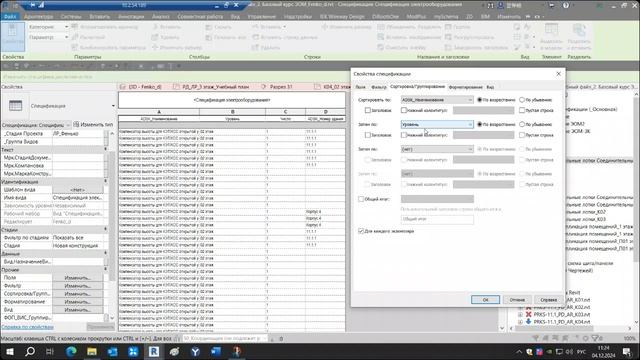The height and width of the screenshot is (360, 640).
Task: Open second Затем по dropdown showing (нет)
Action: click(437, 149)
